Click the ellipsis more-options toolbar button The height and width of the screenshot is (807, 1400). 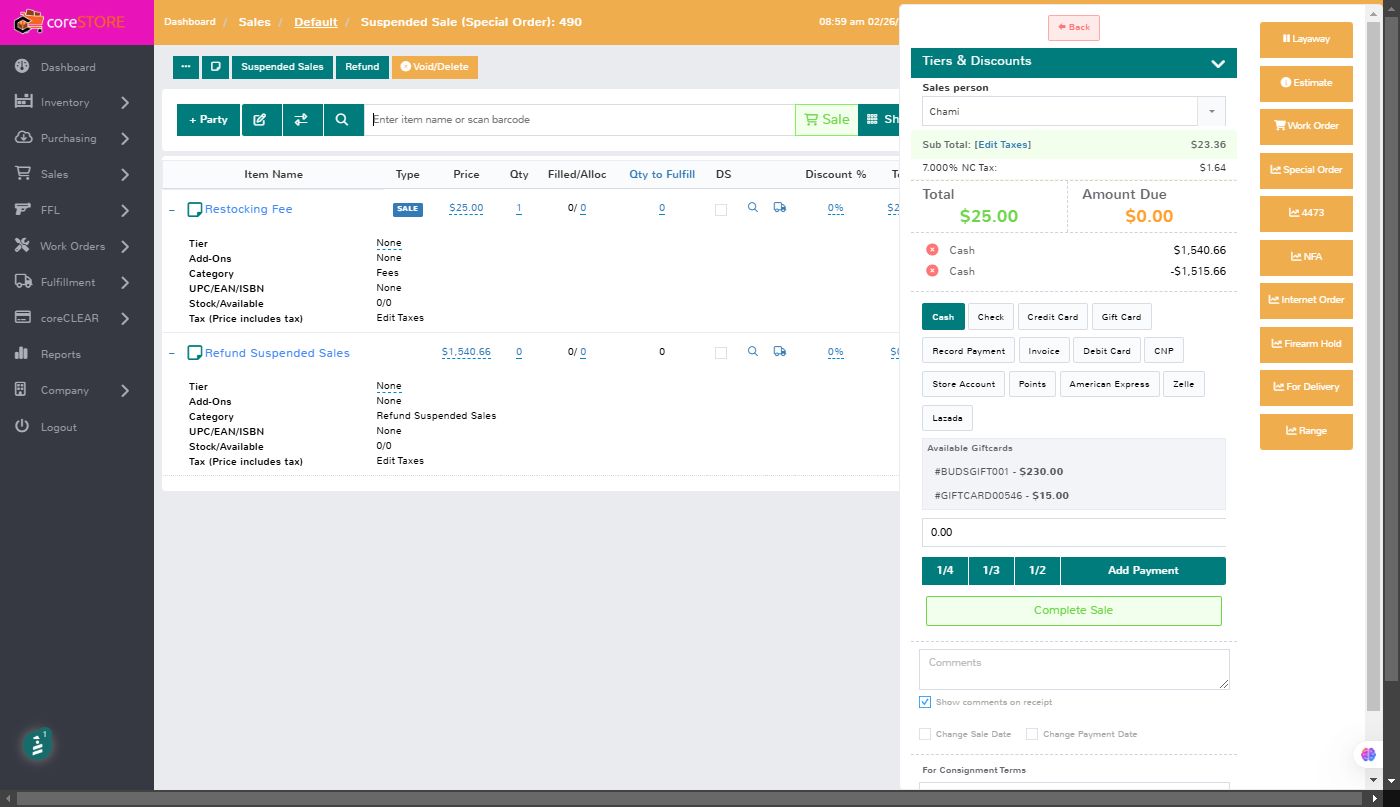point(186,67)
